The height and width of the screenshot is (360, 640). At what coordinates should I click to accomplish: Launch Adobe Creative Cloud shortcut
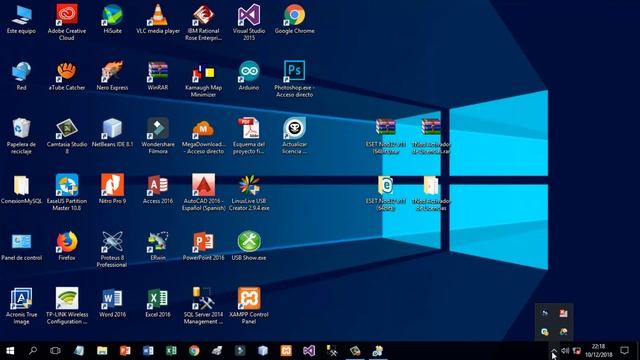[67, 22]
